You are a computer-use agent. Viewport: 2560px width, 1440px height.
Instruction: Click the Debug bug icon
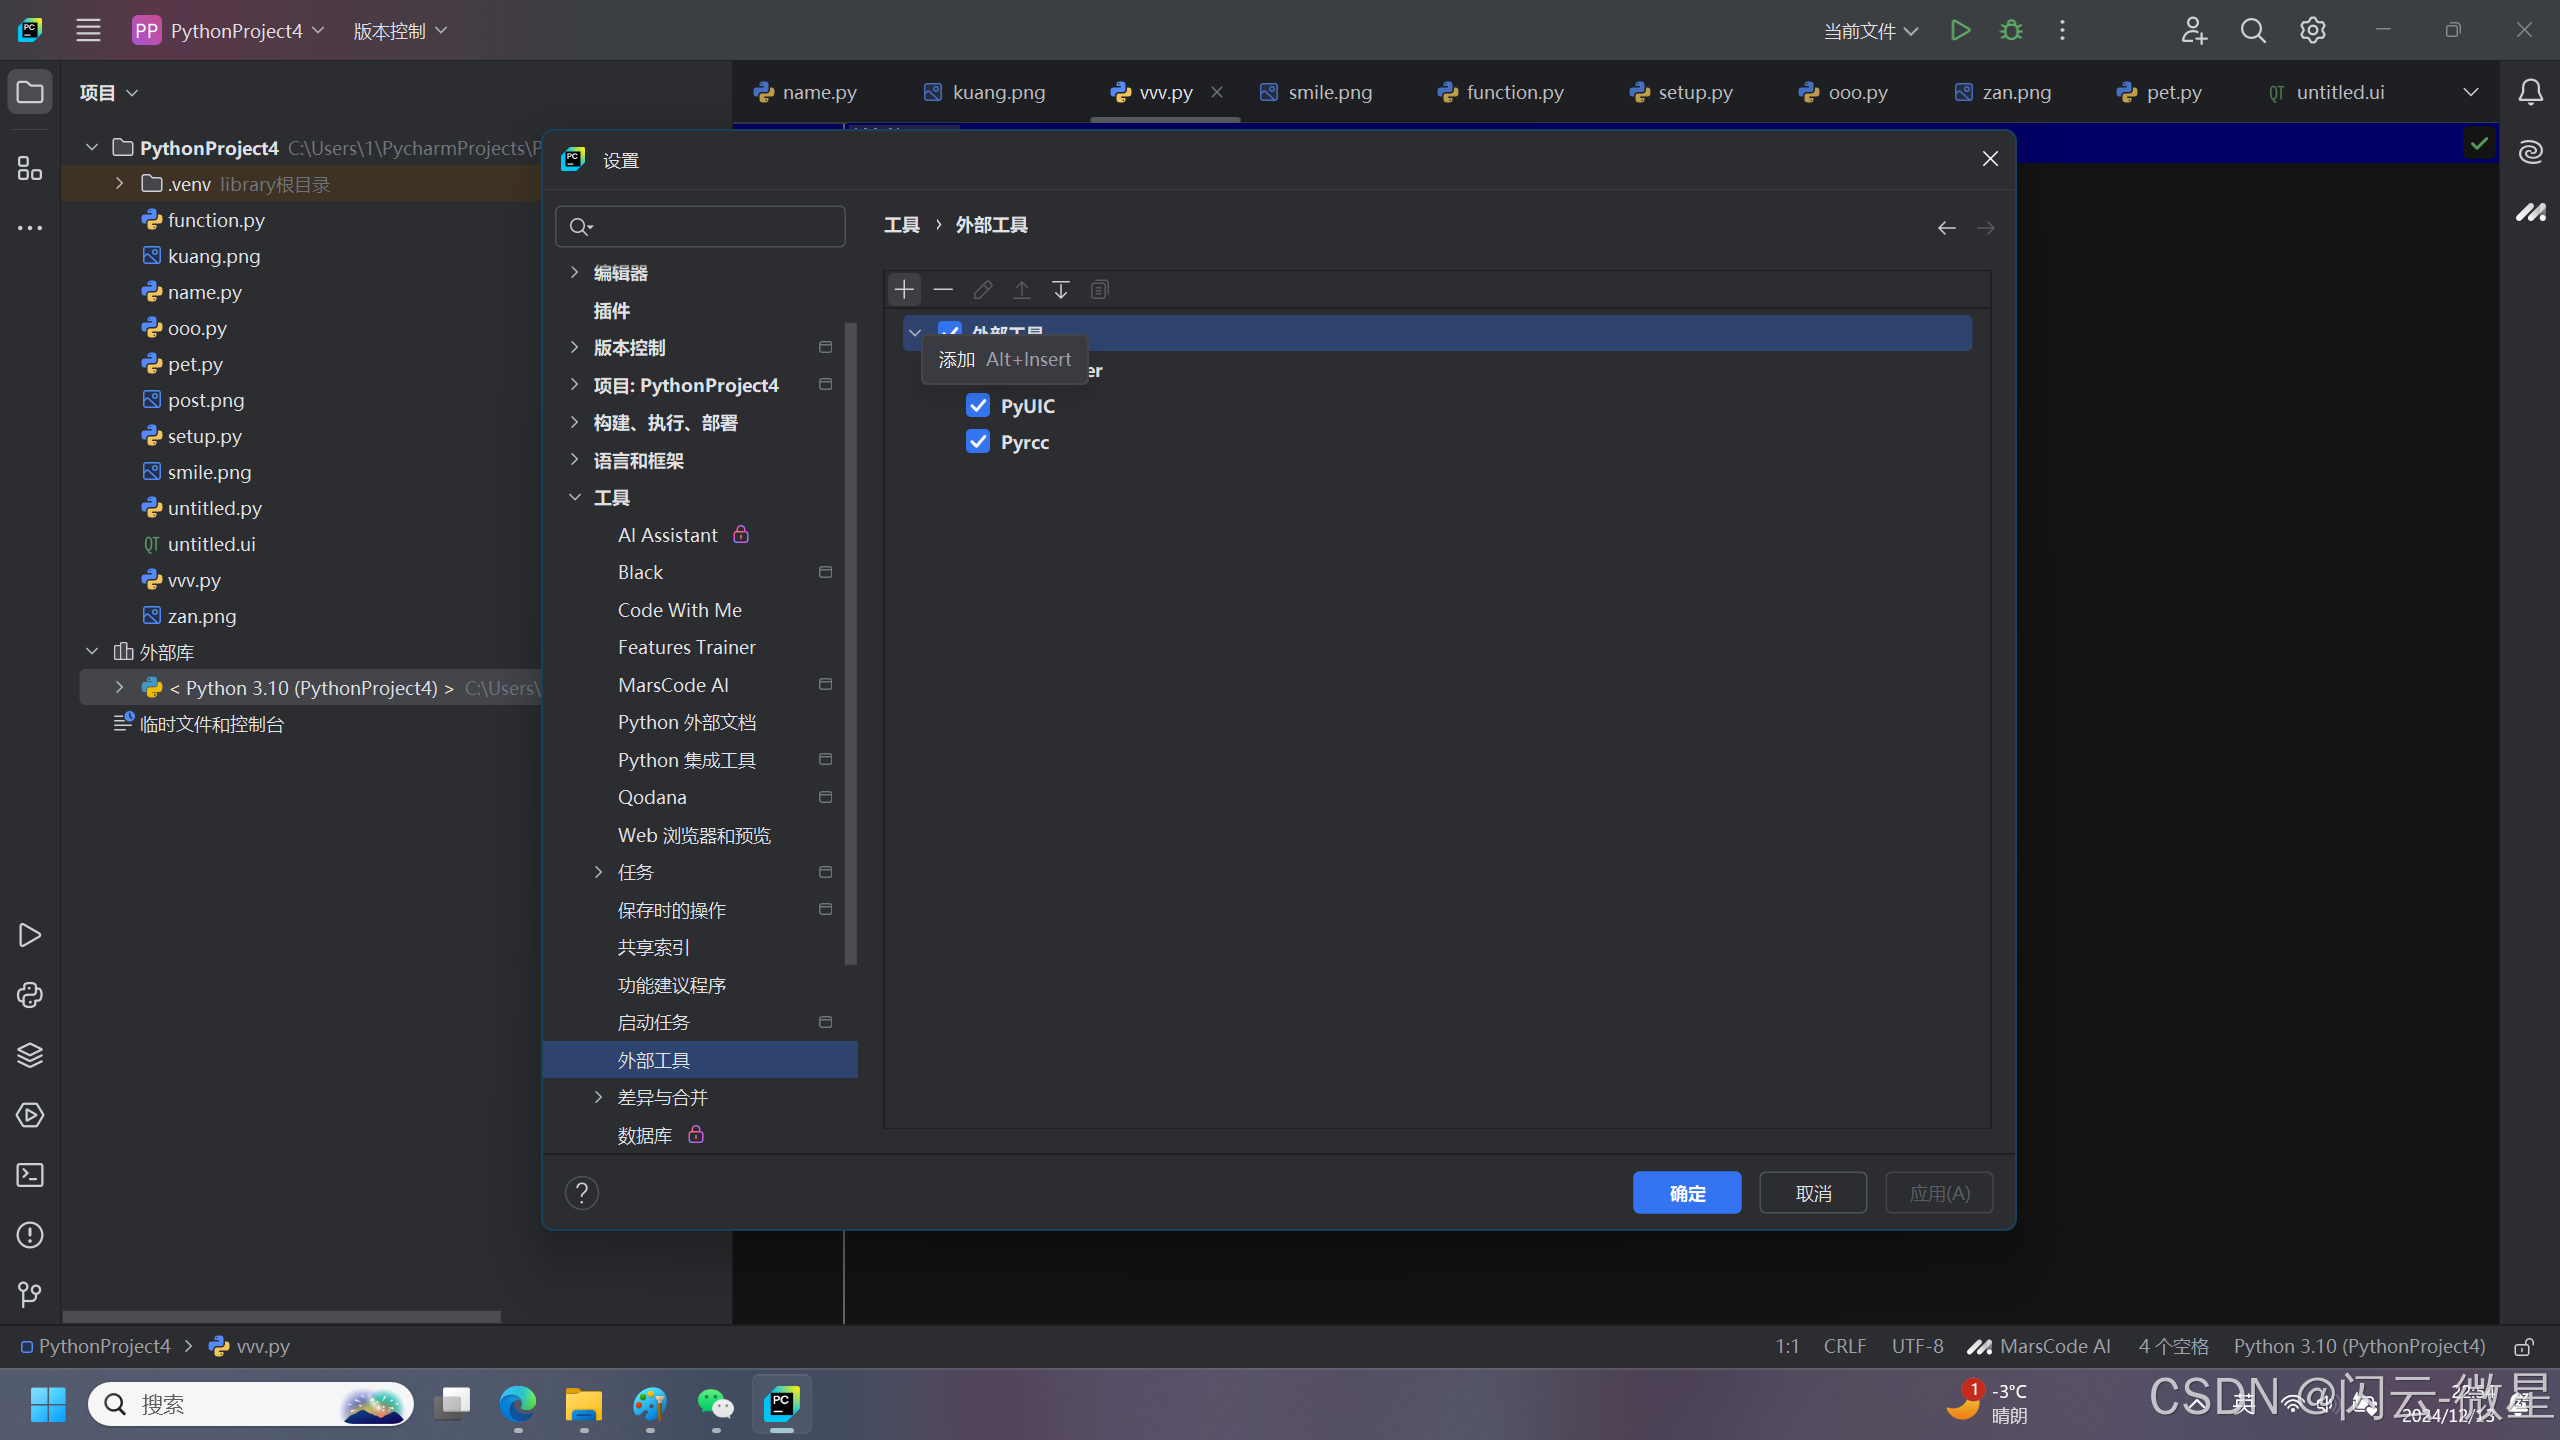click(x=2011, y=31)
